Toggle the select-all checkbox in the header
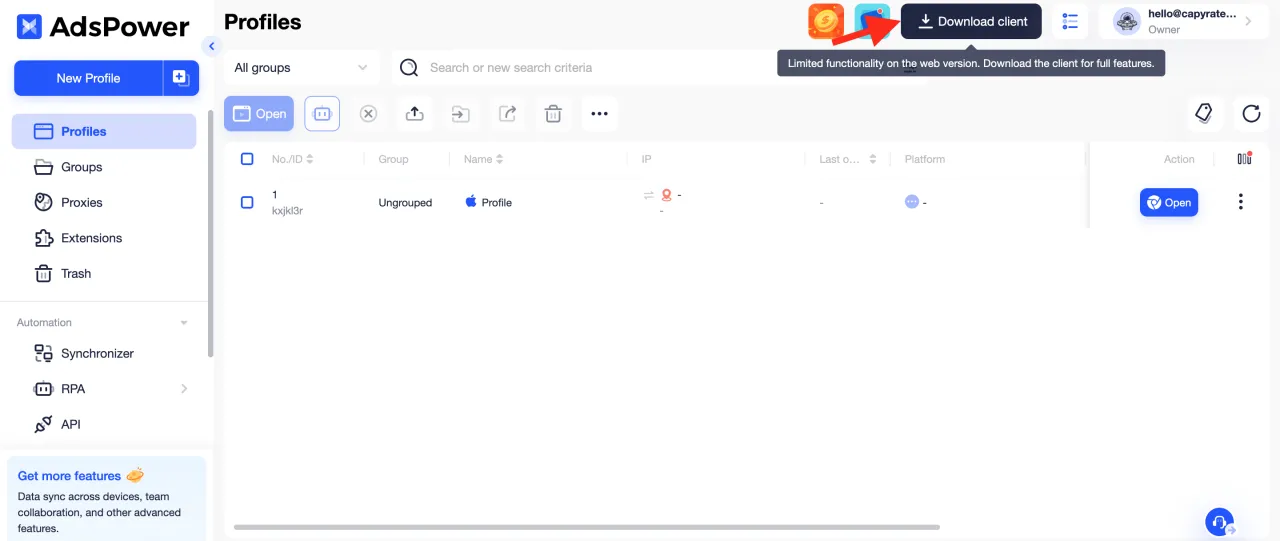 [247, 159]
